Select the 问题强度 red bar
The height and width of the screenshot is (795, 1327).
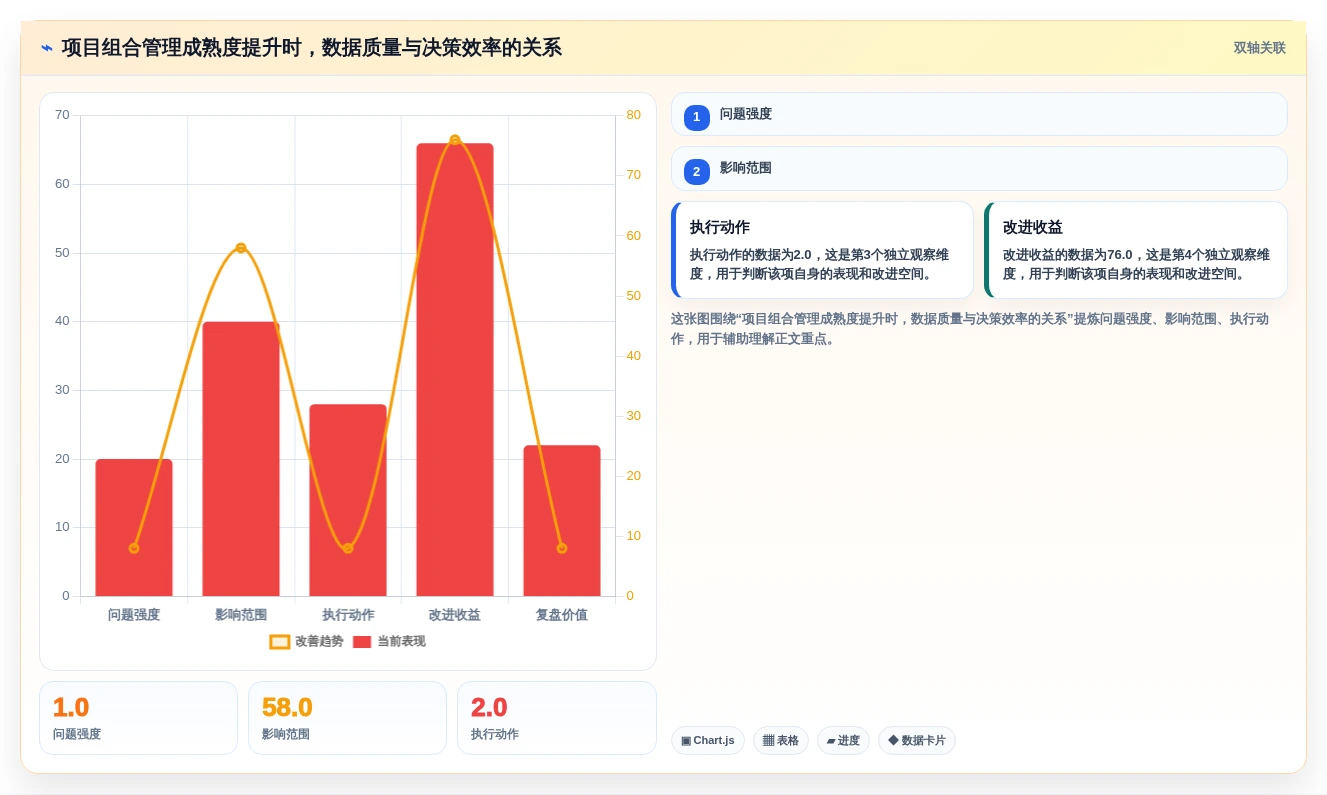[x=134, y=528]
